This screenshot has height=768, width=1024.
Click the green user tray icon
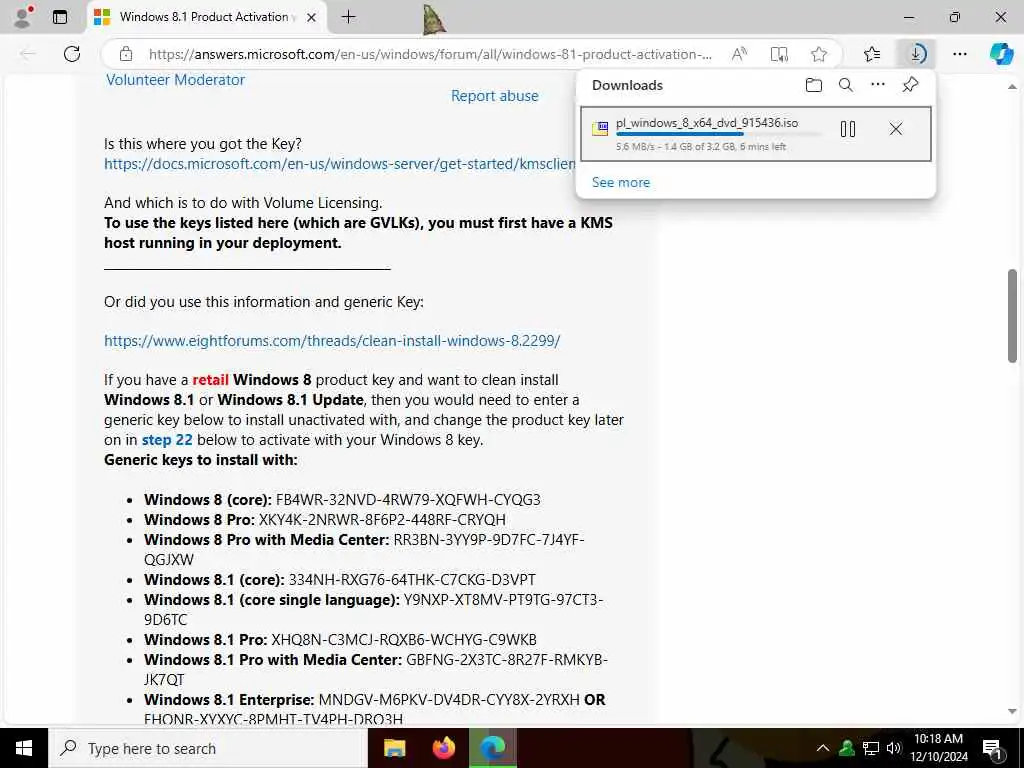847,748
